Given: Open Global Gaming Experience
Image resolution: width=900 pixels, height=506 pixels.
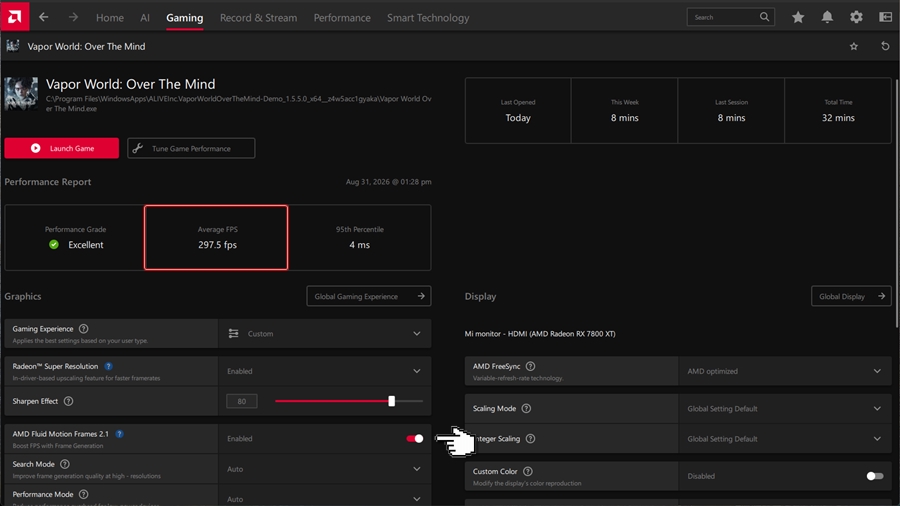Looking at the screenshot, I should click(368, 296).
